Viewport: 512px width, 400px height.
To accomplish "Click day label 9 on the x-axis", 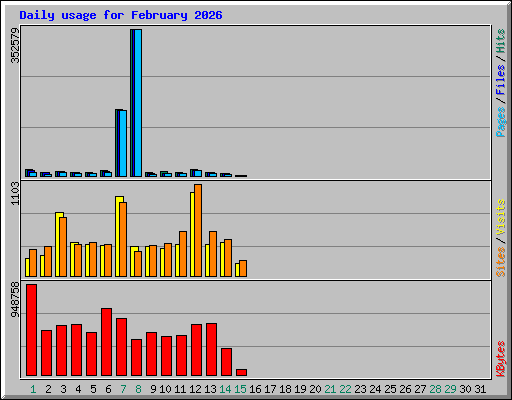I will pyautogui.click(x=153, y=389).
